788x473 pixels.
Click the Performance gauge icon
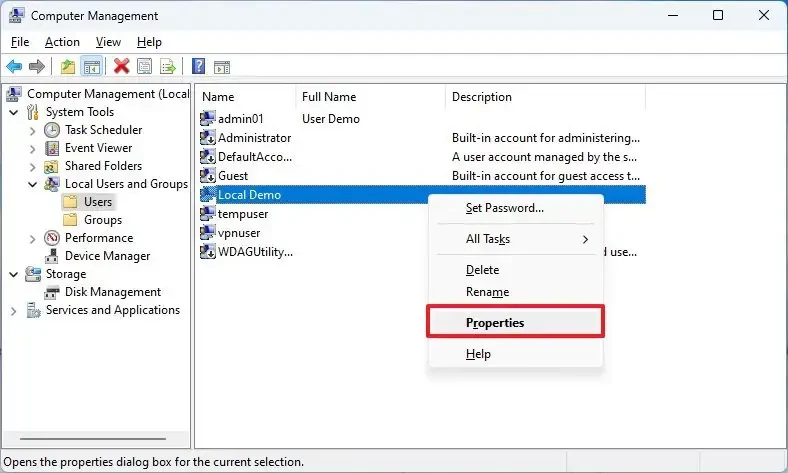(52, 238)
